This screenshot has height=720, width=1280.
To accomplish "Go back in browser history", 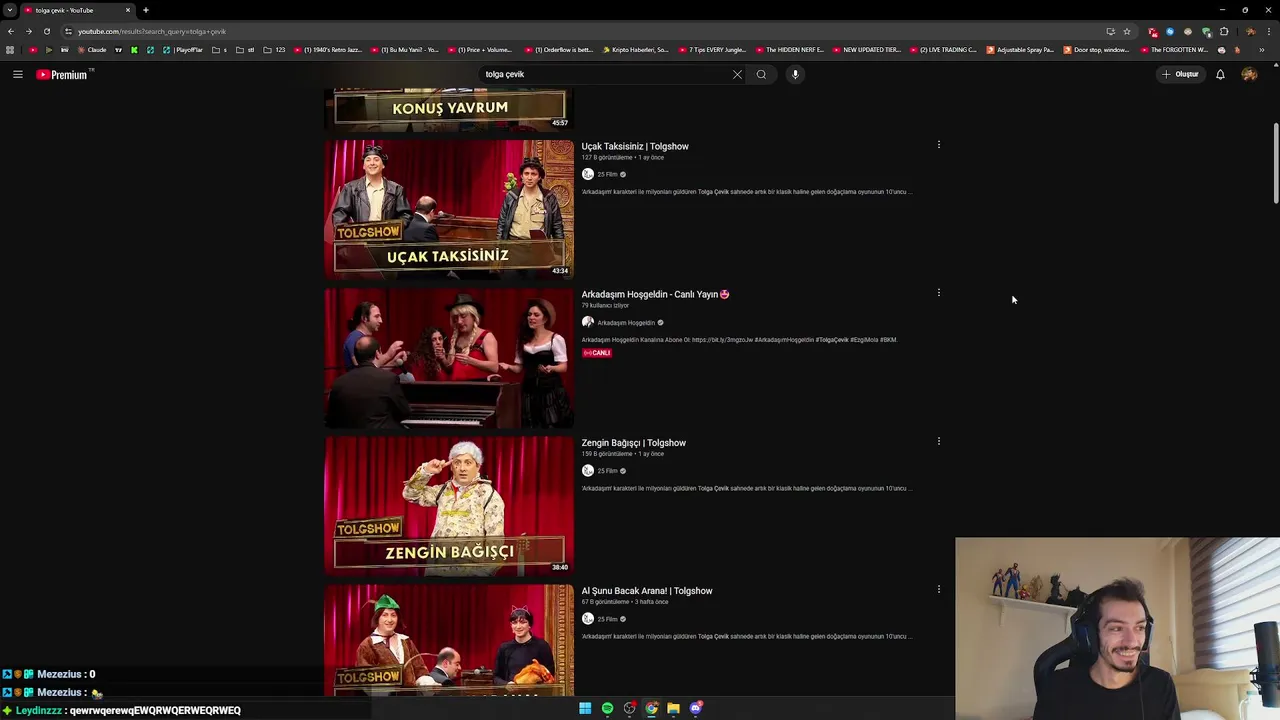I will 11,31.
